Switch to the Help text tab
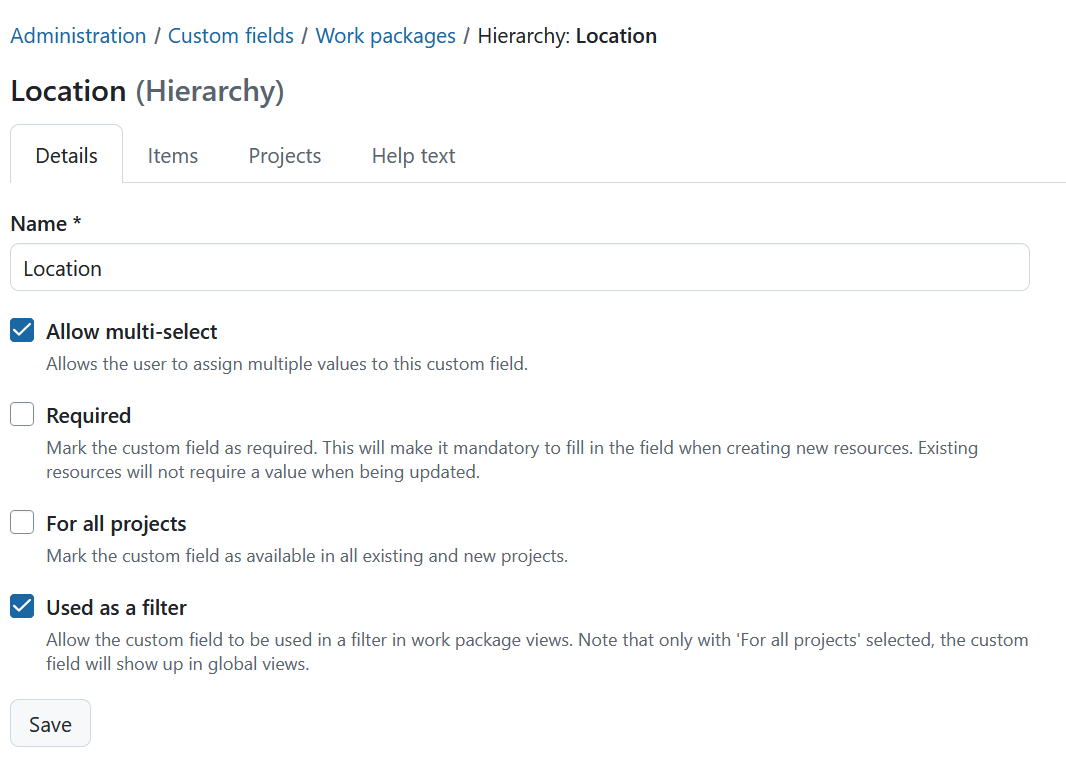Viewport: 1066px width, 759px height. [x=413, y=155]
